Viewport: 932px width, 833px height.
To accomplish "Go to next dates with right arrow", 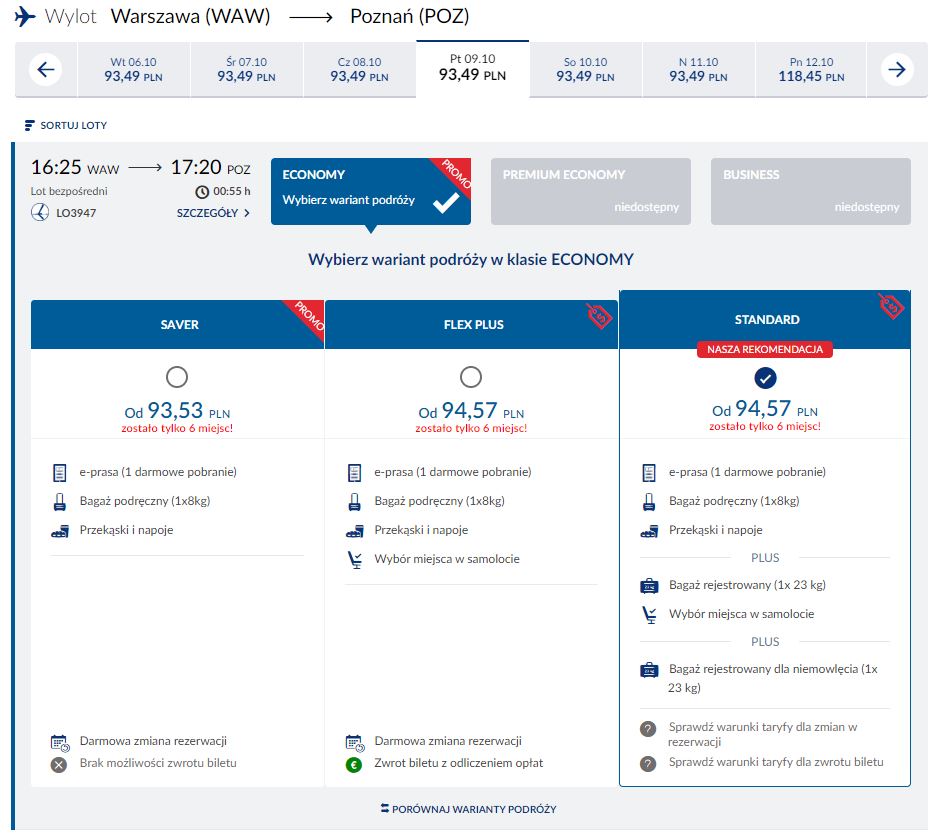I will click(x=897, y=70).
